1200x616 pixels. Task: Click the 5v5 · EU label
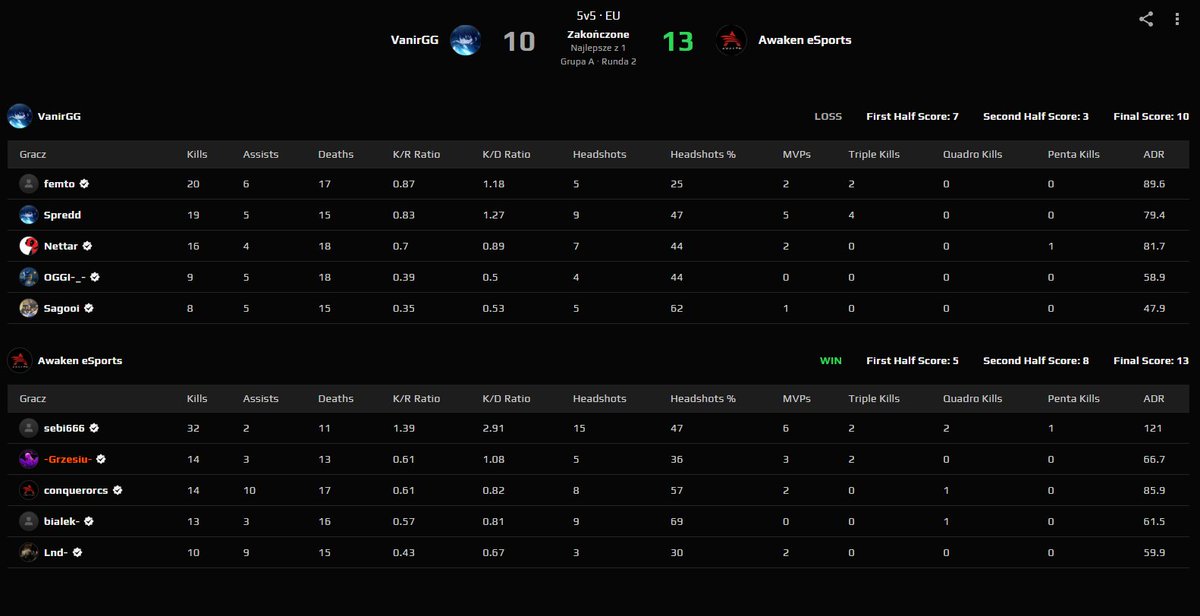point(598,16)
